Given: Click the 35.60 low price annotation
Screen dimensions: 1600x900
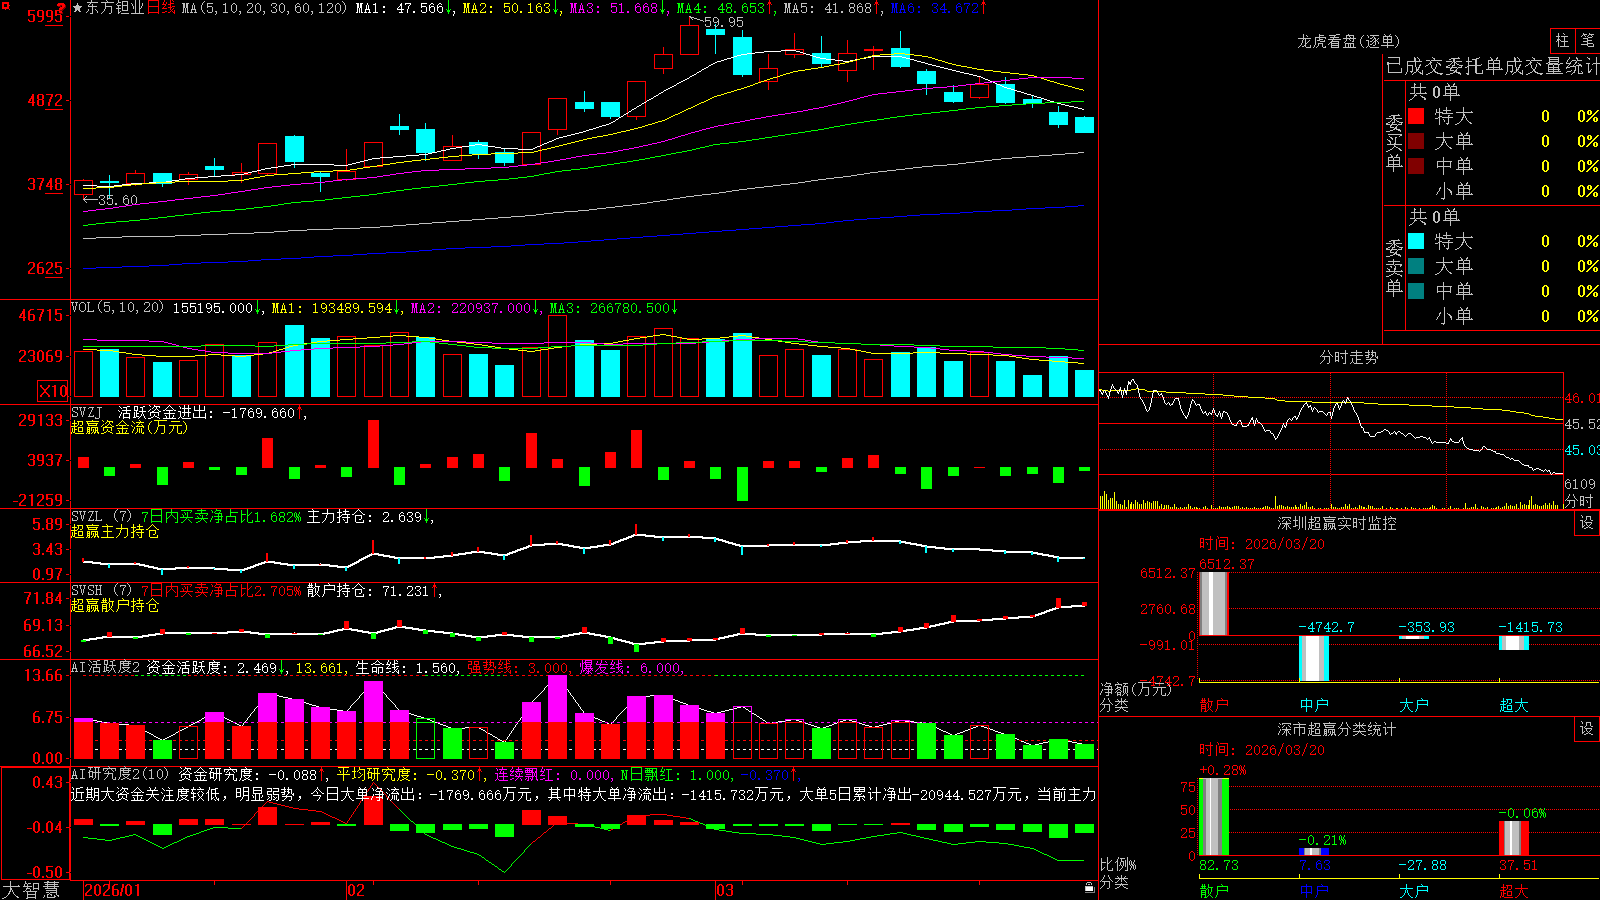Looking at the screenshot, I should point(118,200).
